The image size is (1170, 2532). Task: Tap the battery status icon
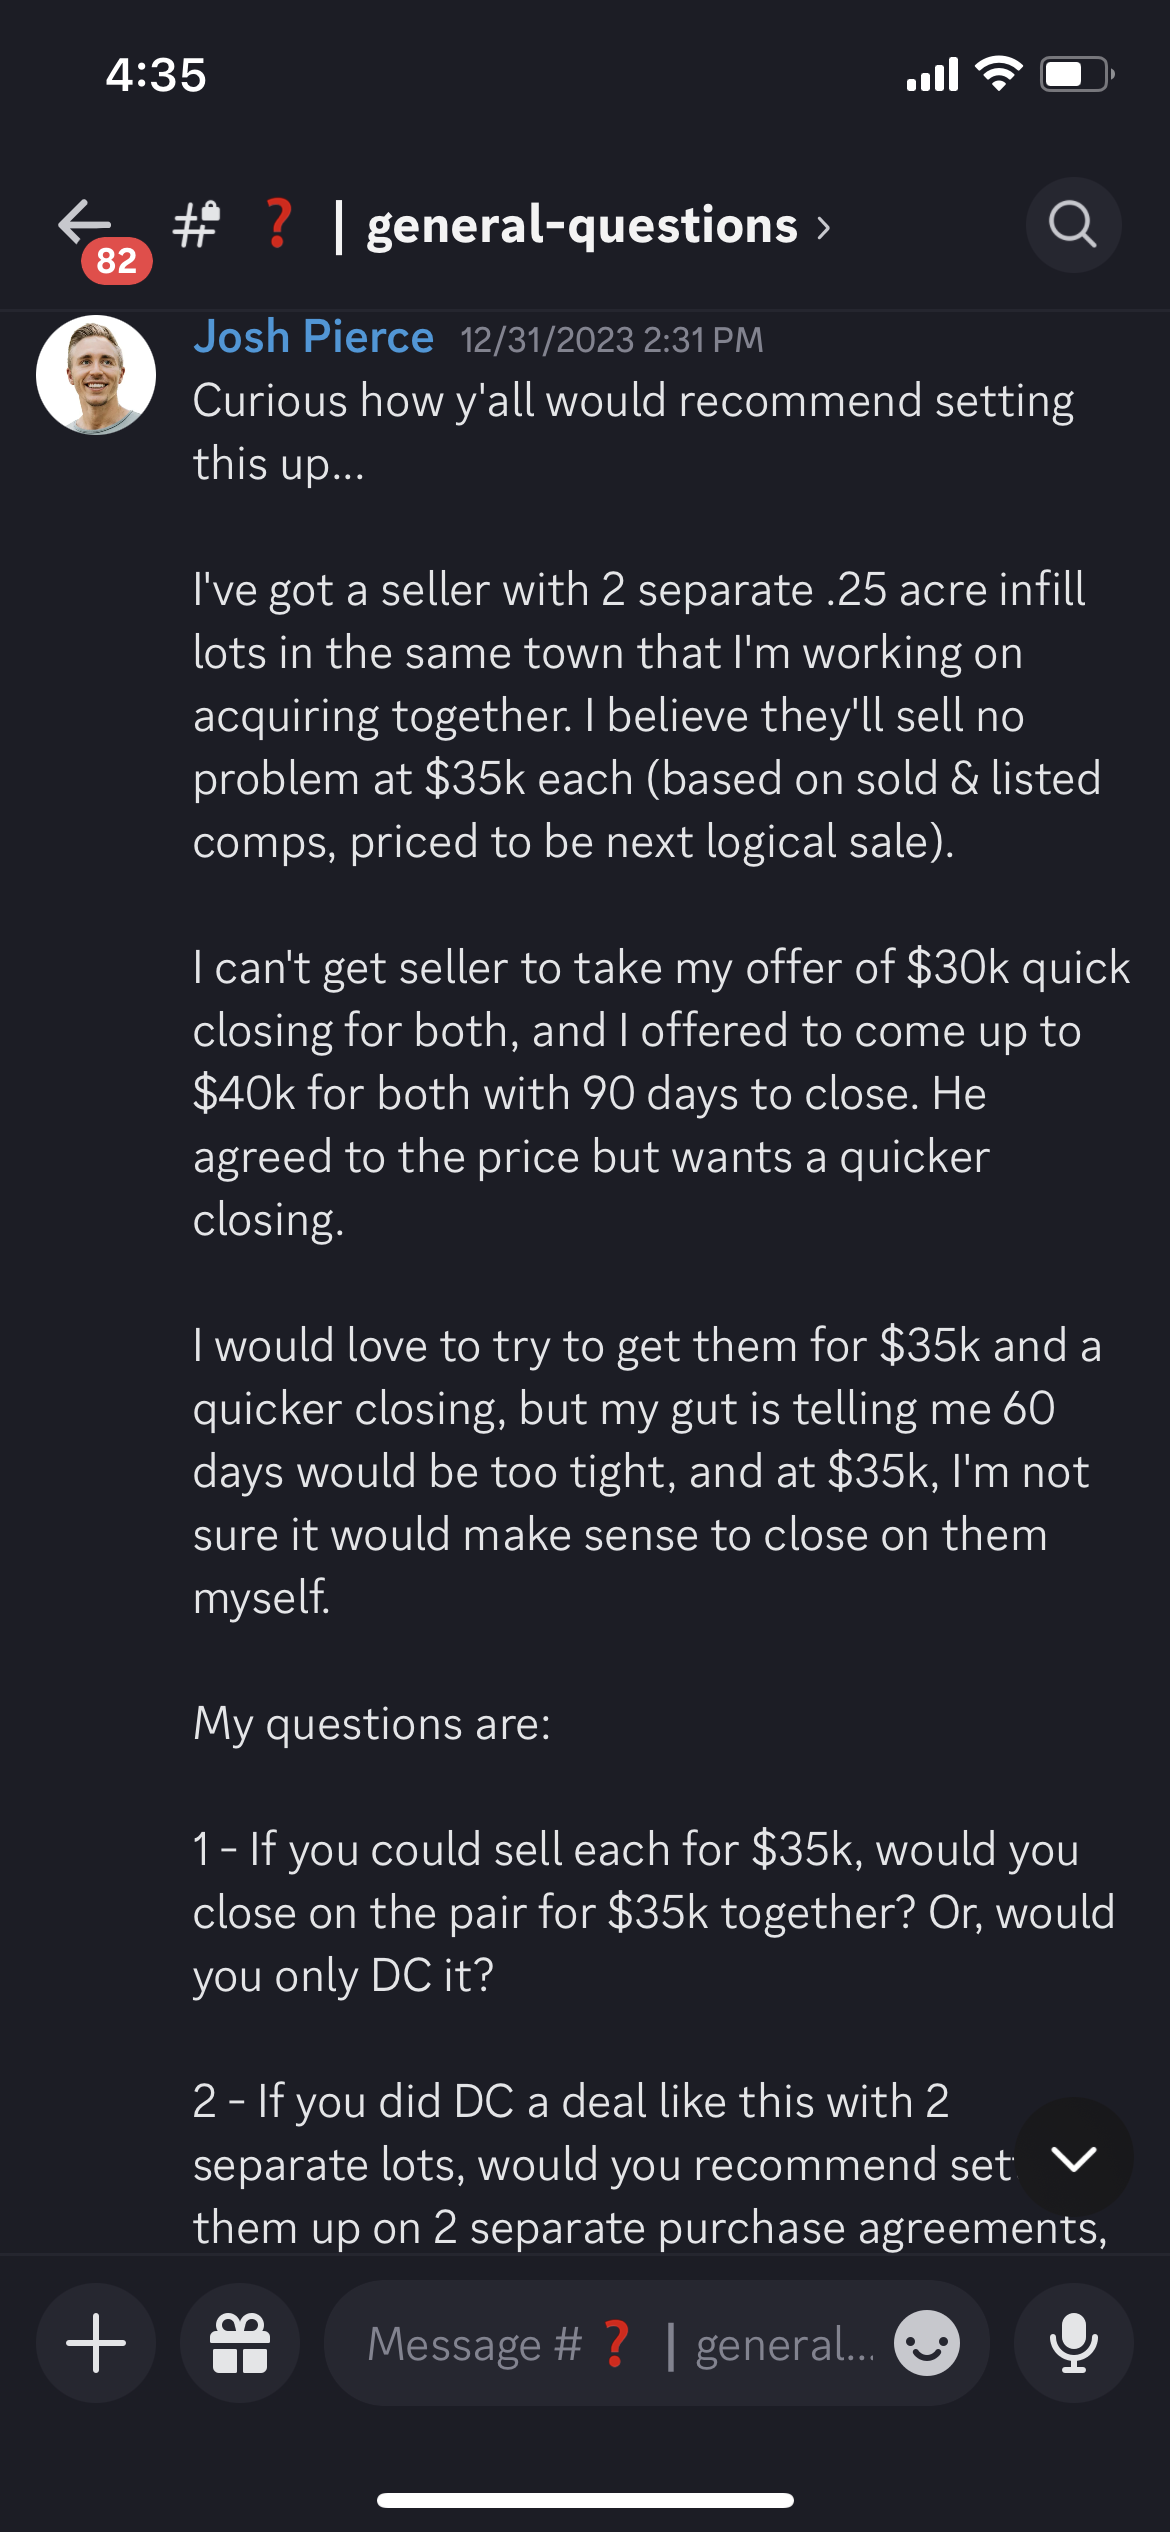1078,74
